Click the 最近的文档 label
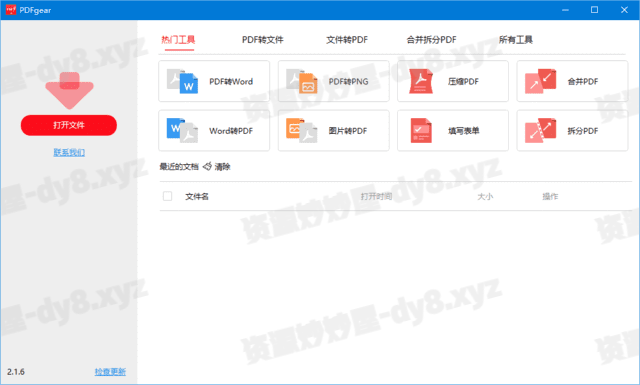The image size is (640, 385). [179, 167]
